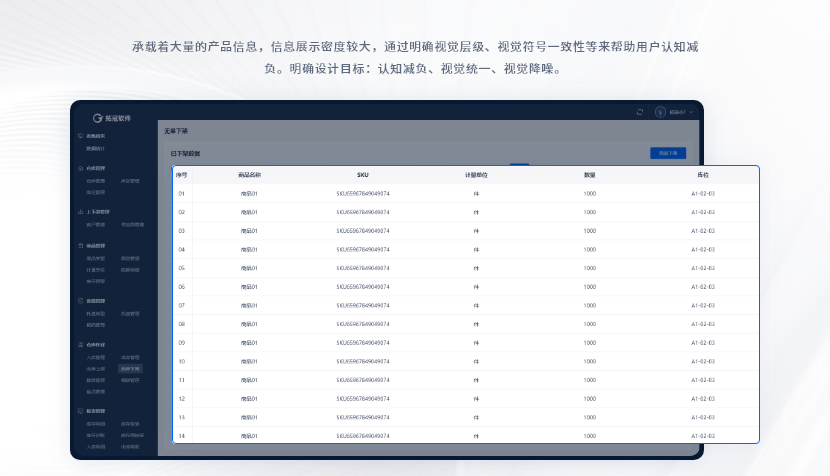Select the 系统首页 sidebar heading
This screenshot has height=476, width=830.
pos(96,136)
